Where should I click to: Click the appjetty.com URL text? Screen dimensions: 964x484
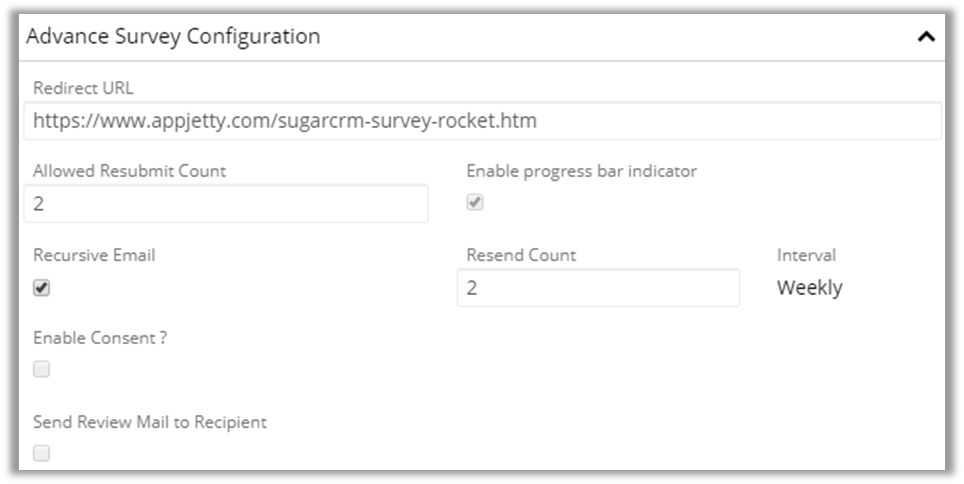pyautogui.click(x=284, y=121)
